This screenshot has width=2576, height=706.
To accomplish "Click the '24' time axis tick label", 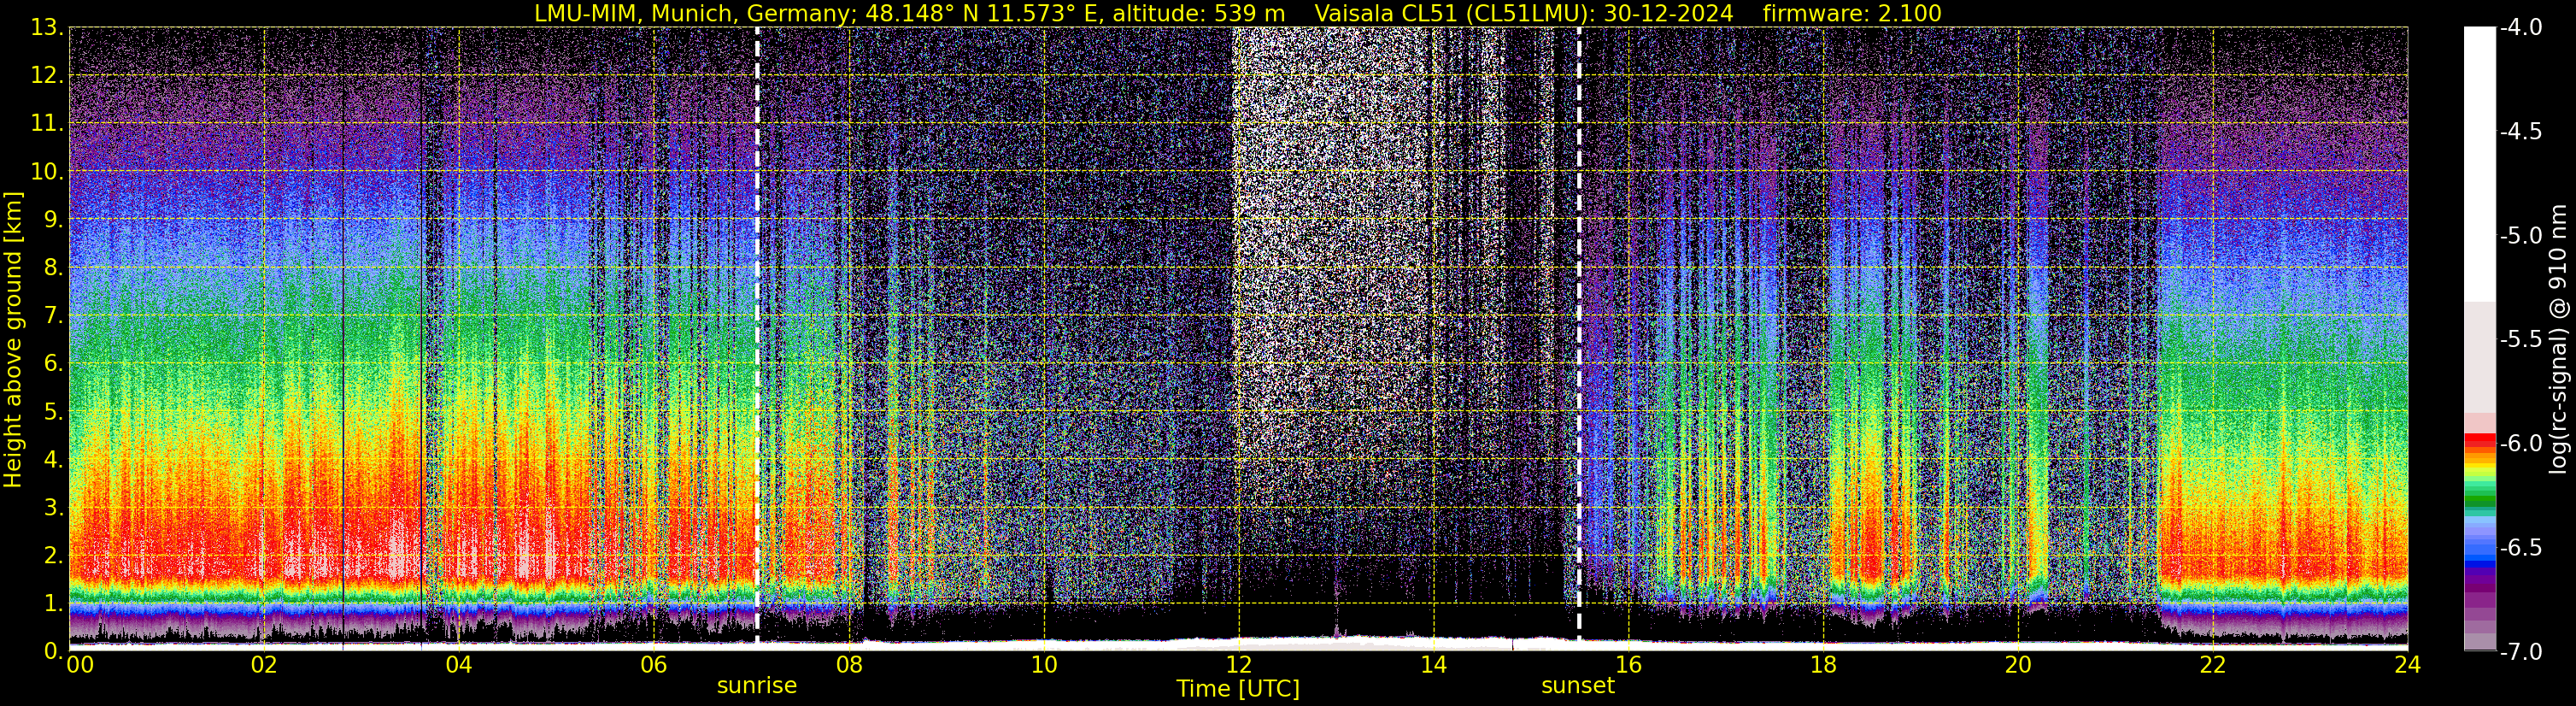I will [x=2408, y=665].
